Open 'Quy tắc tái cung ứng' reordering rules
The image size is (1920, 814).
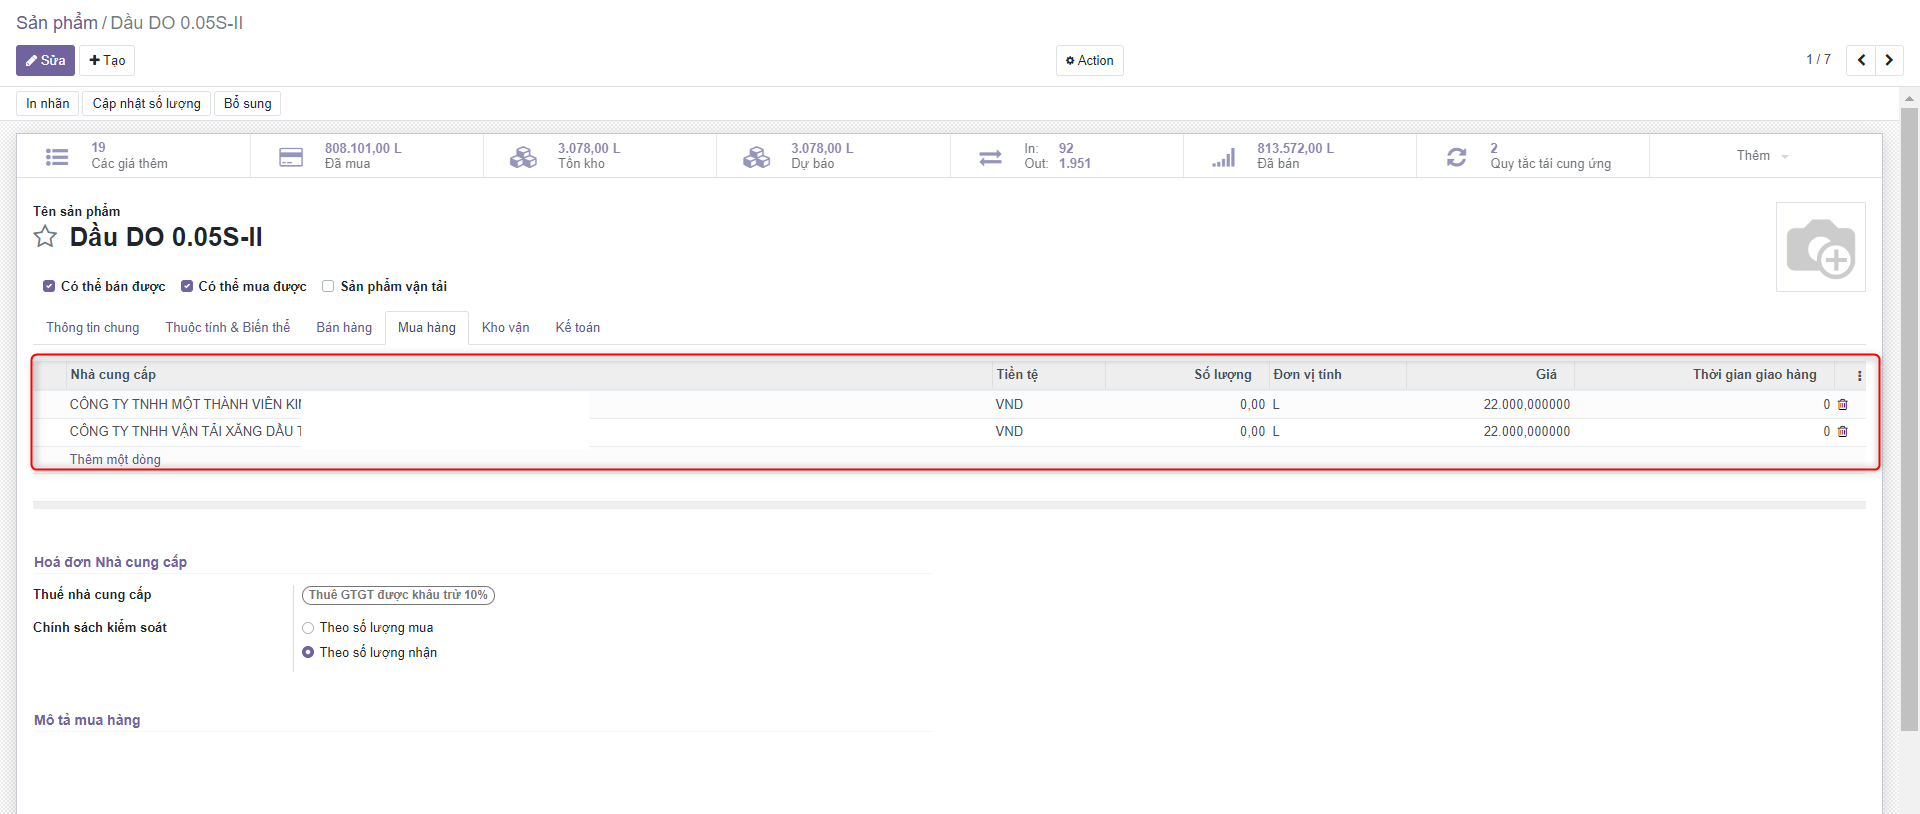[1532, 156]
